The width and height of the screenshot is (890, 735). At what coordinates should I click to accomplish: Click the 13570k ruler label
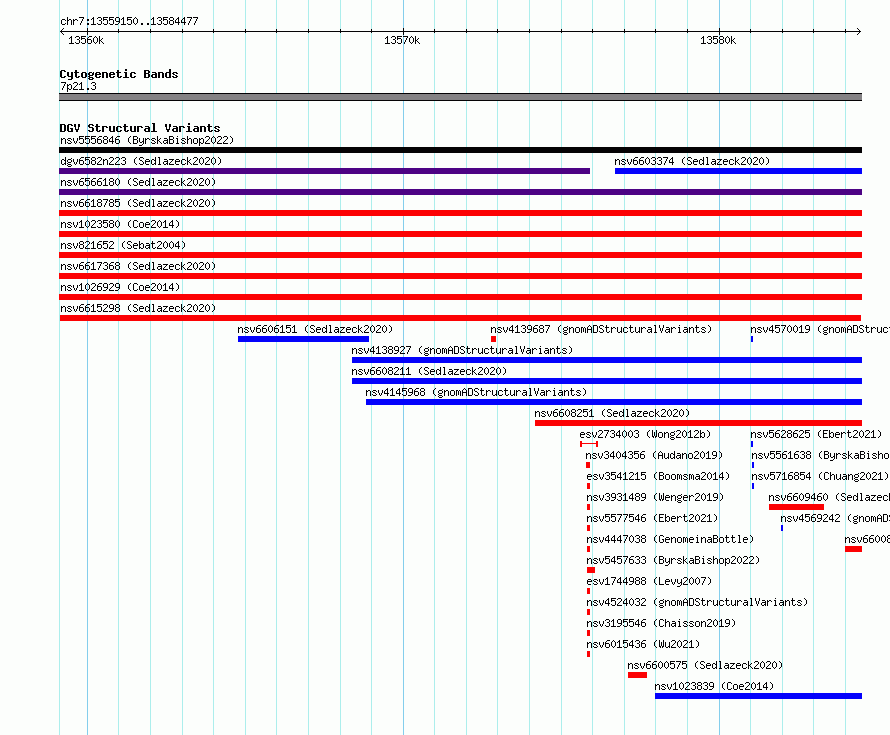tap(402, 40)
